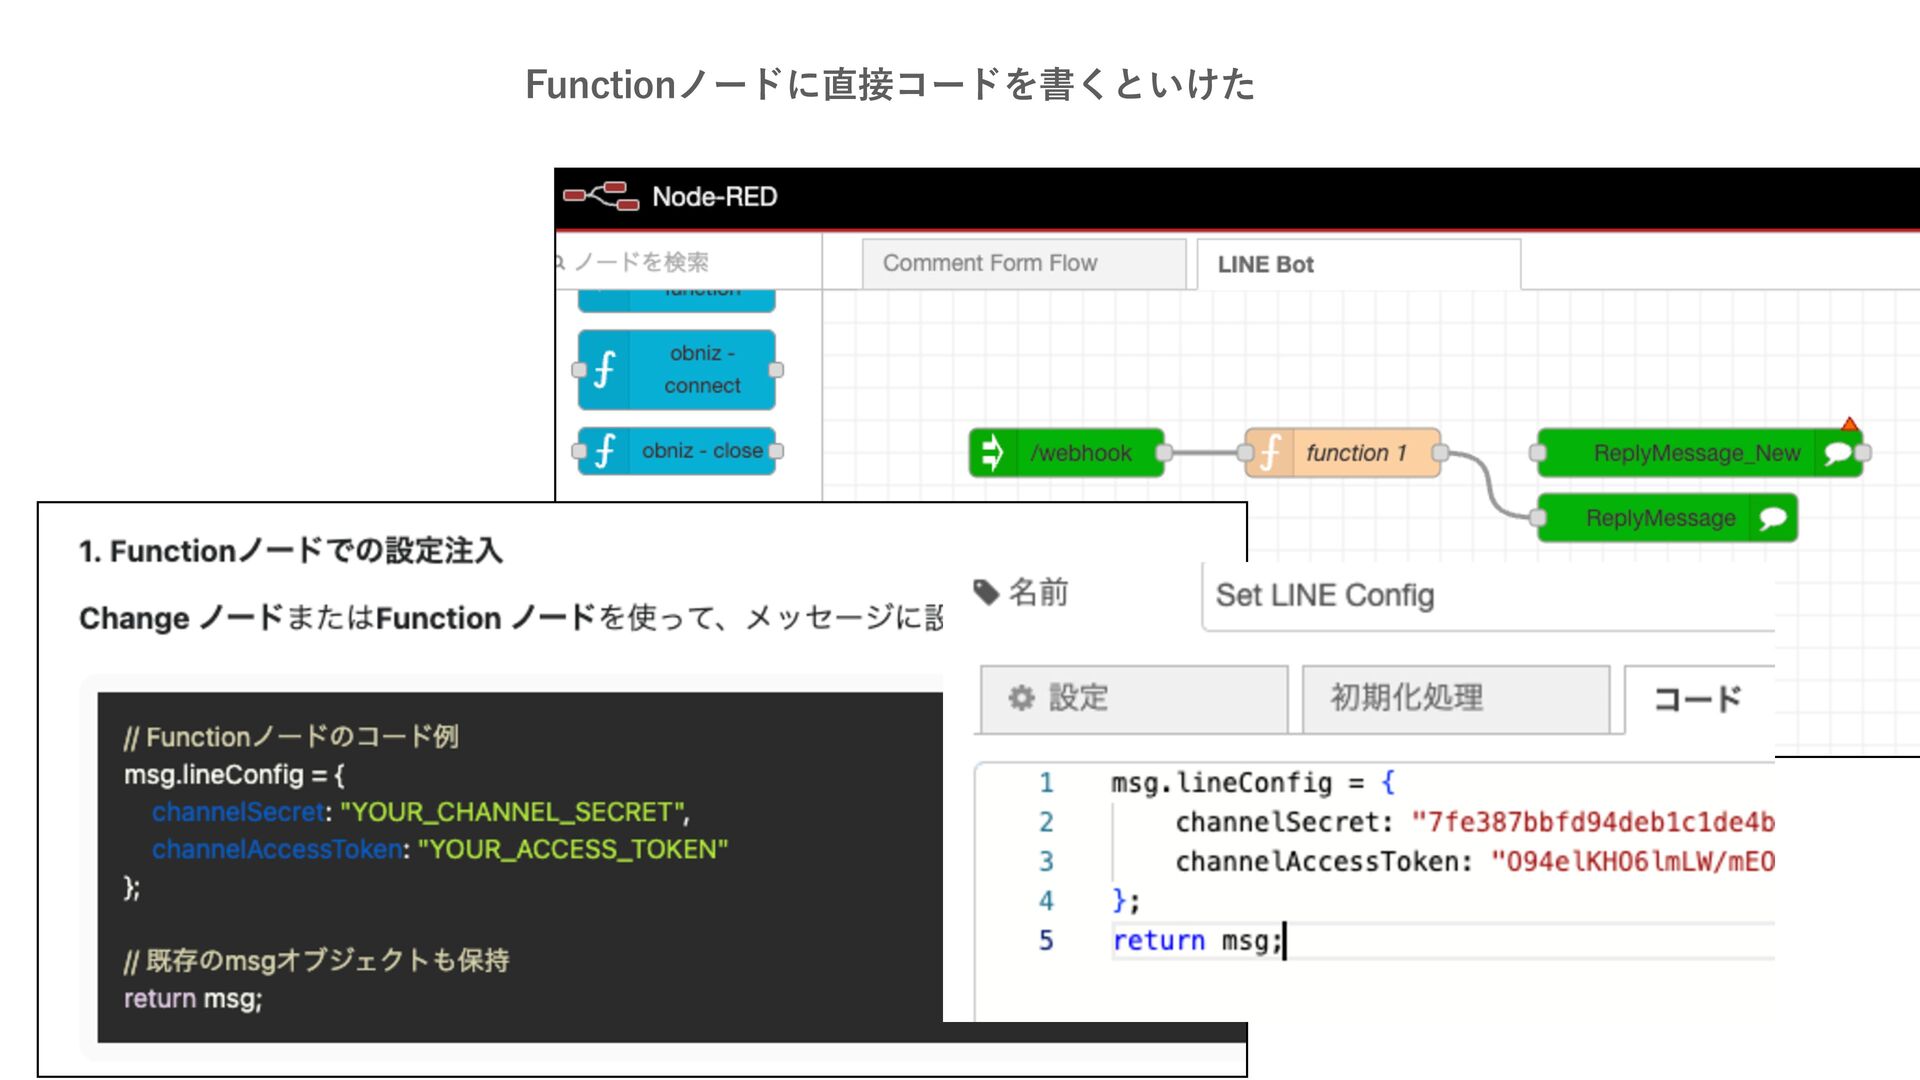Click the comment // Functionノードのコード例
Screen dimensions: 1920x1080
(x=291, y=737)
